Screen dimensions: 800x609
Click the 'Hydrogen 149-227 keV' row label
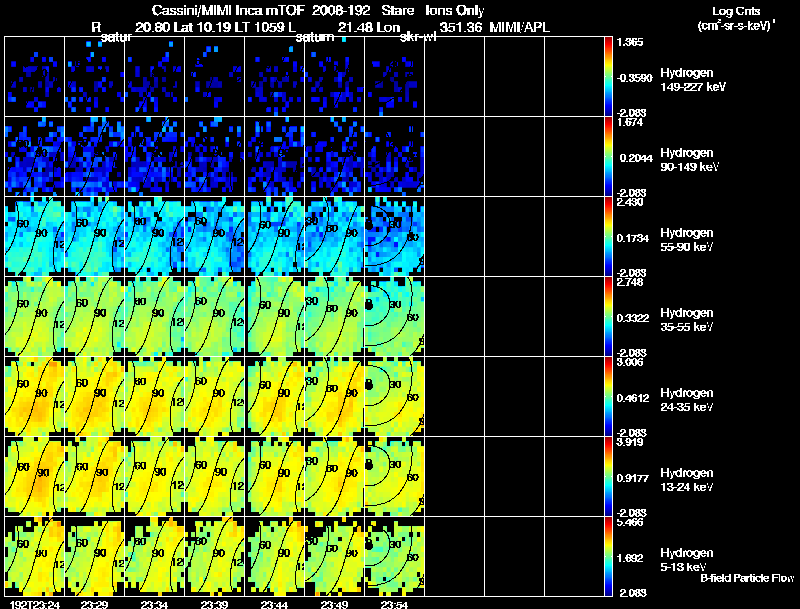pos(692,80)
